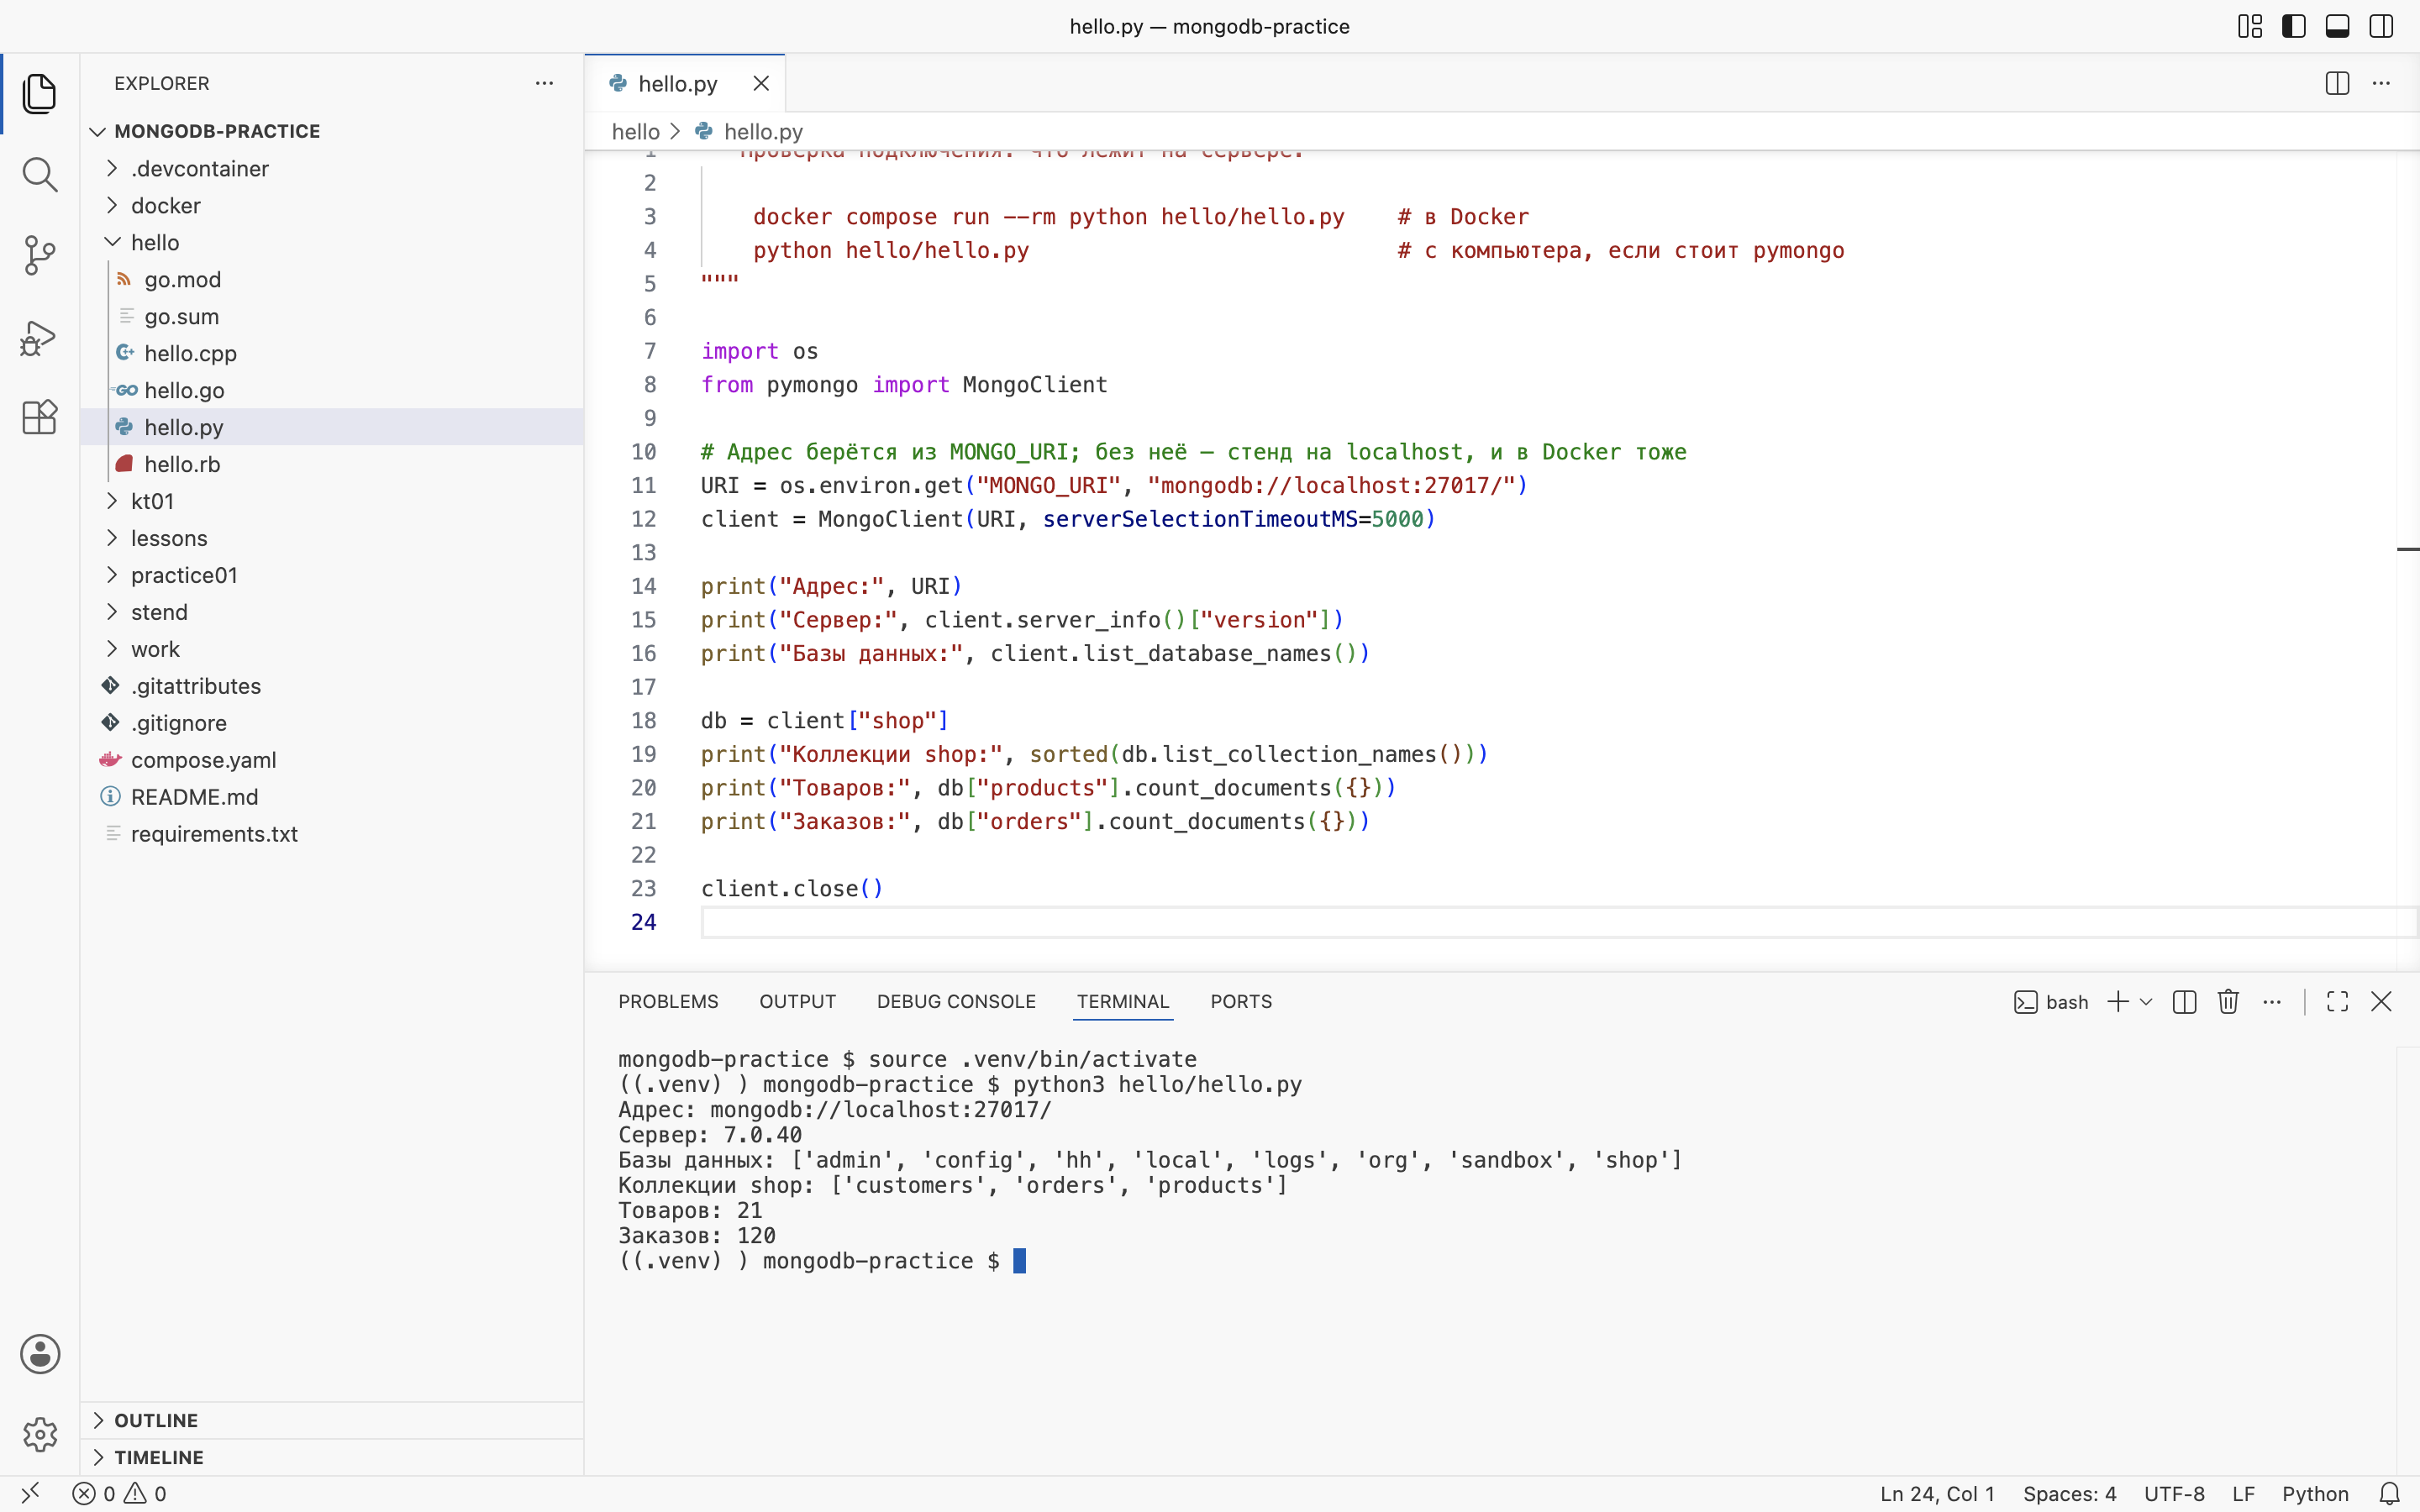Viewport: 2420px width, 1512px height.
Task: Split the editor to the right
Action: click(2337, 83)
